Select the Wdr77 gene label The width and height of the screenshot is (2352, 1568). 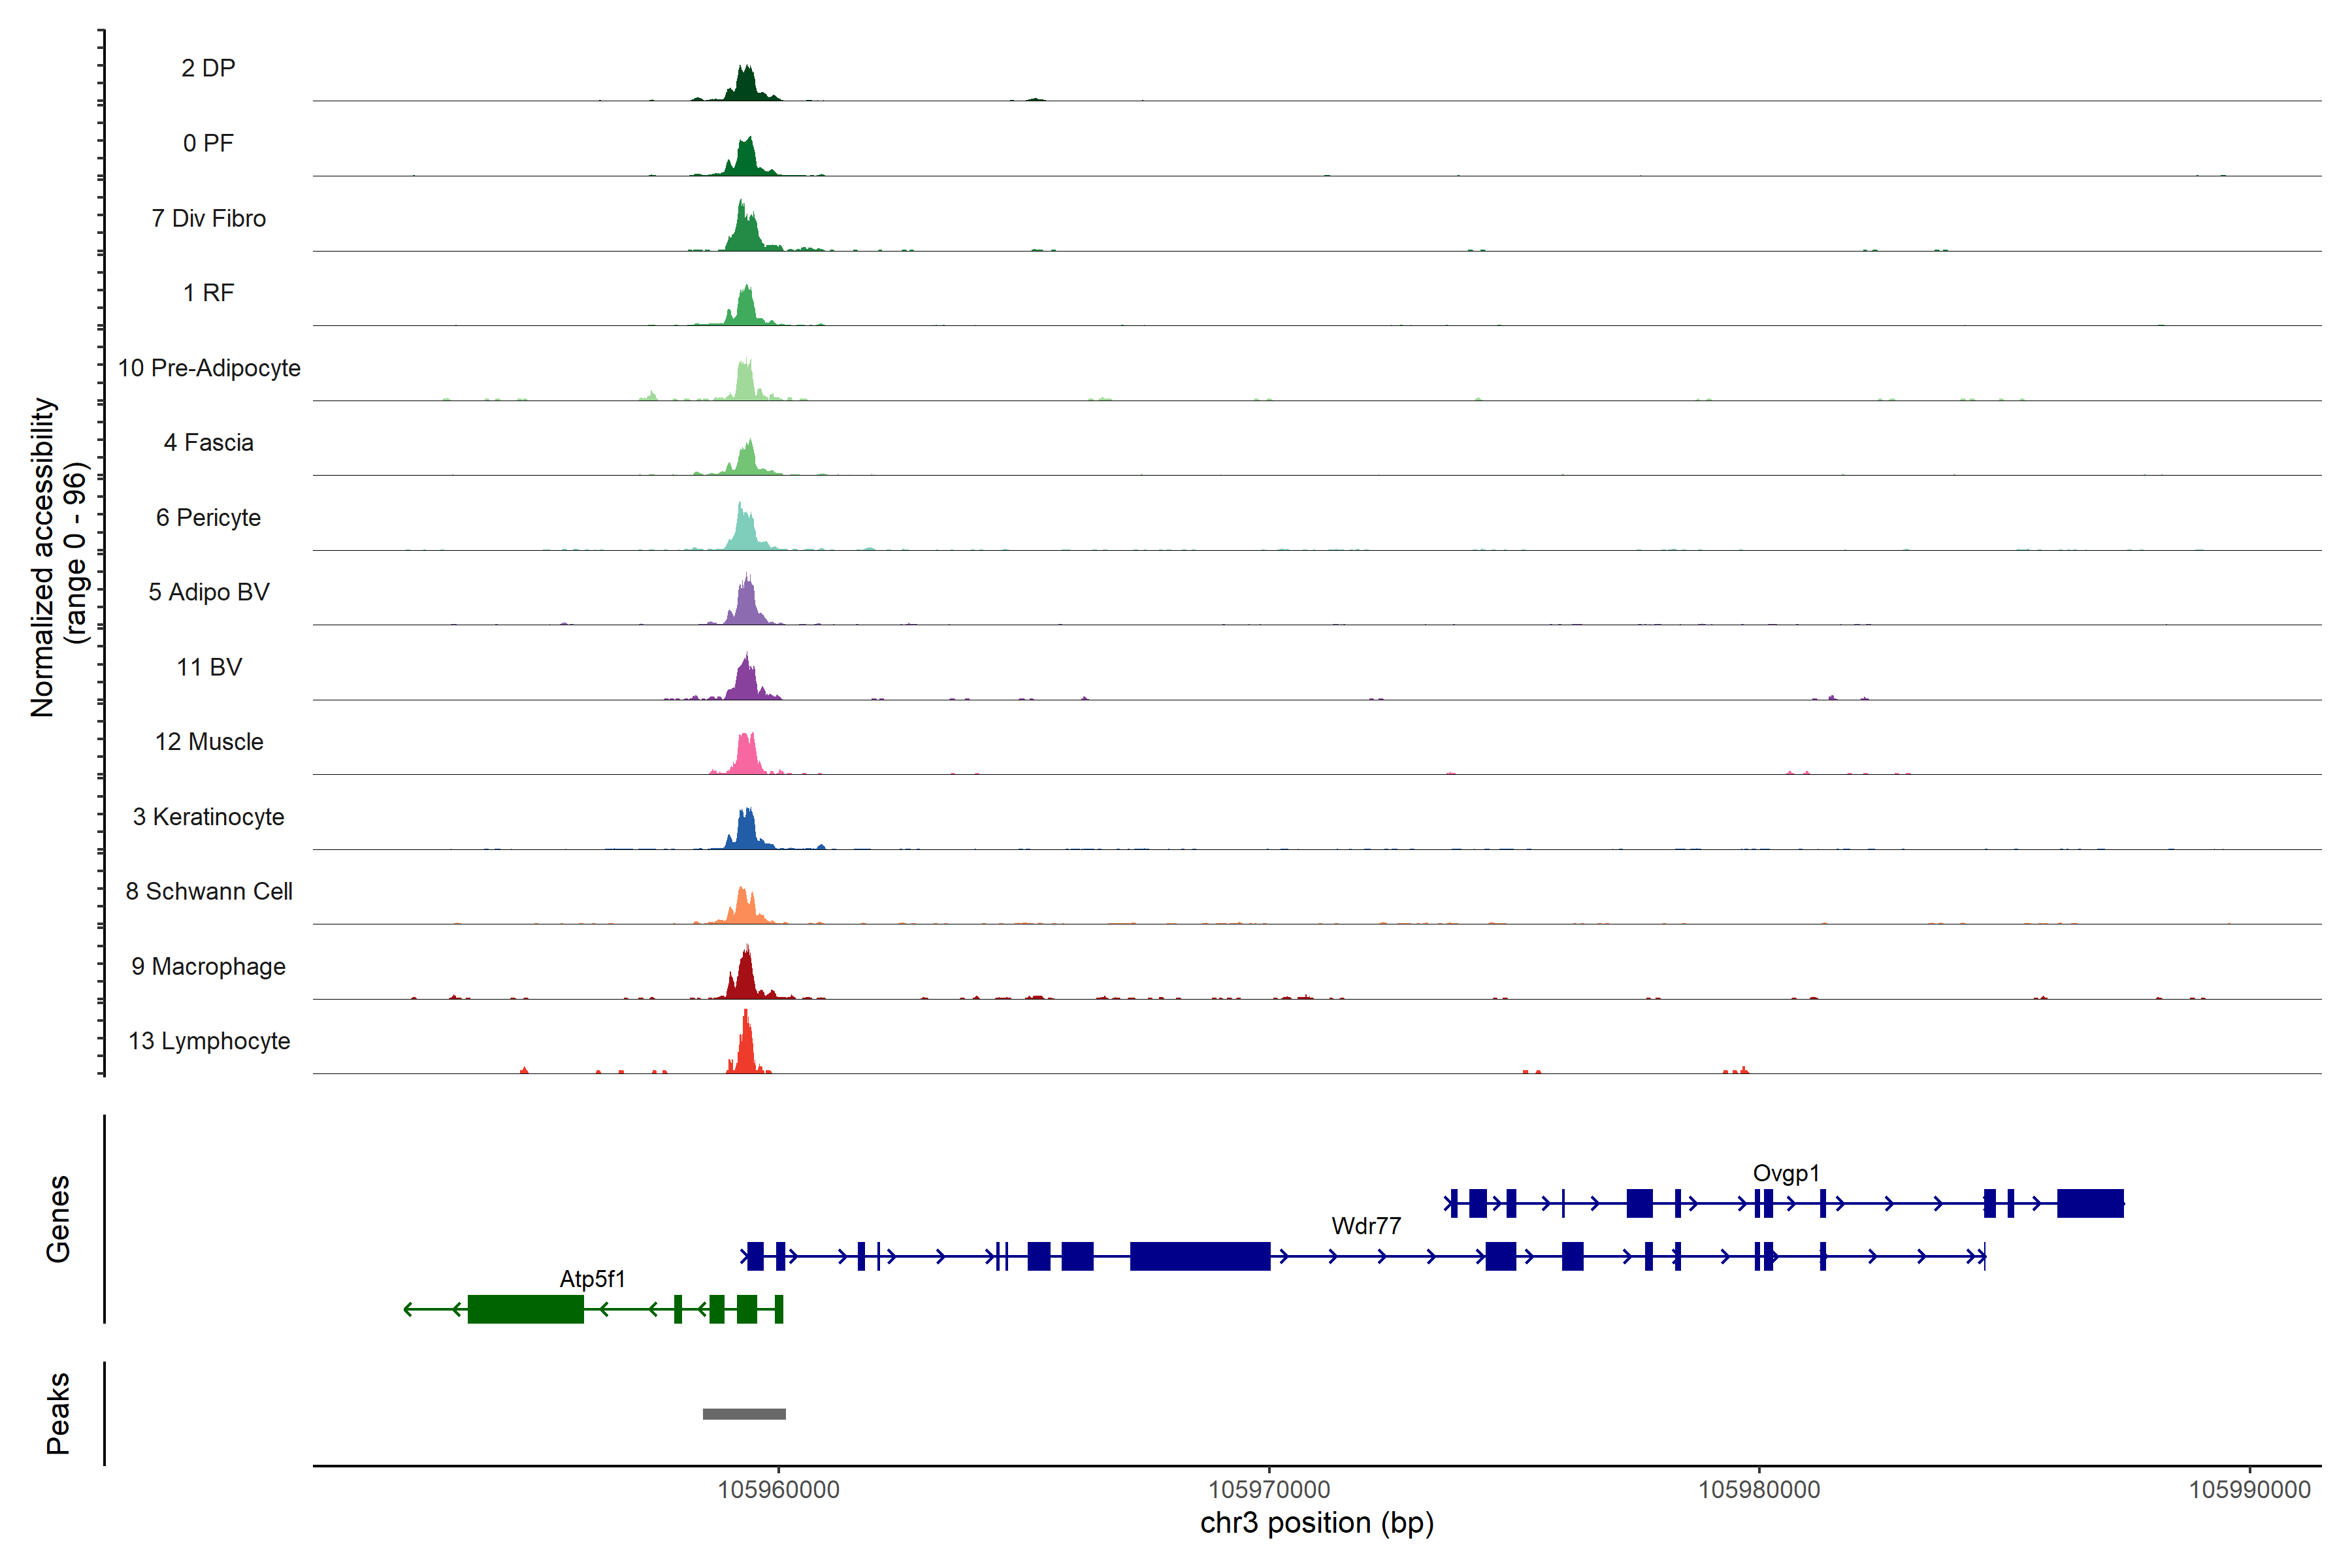[x=1366, y=1225]
